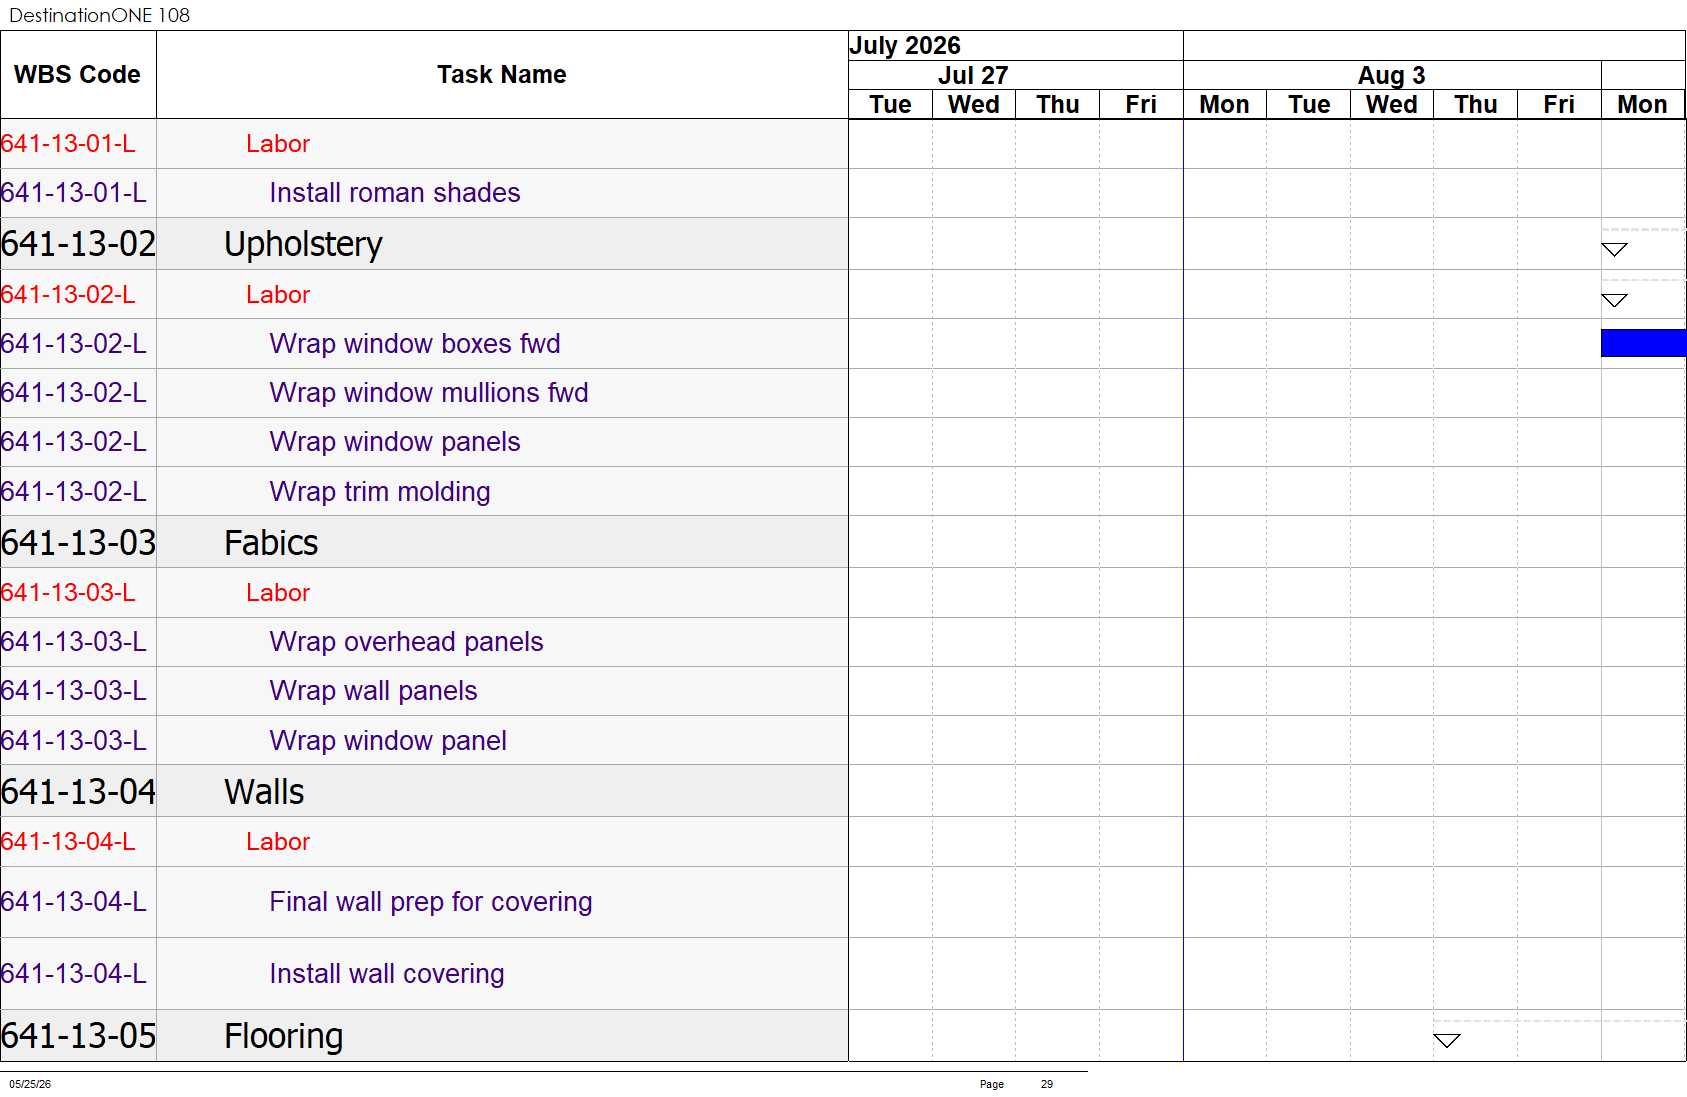Click WBS code 641-13-03

[x=78, y=543]
